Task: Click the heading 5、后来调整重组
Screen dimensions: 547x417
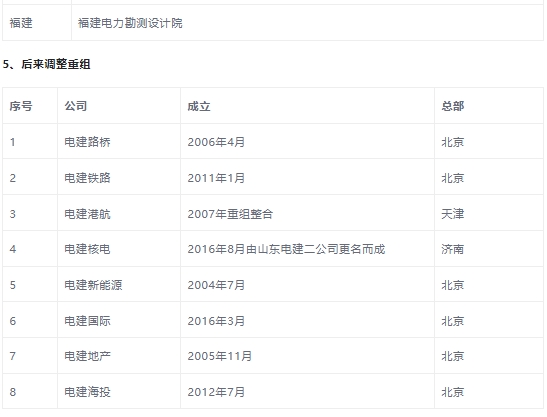Action: coord(46,64)
